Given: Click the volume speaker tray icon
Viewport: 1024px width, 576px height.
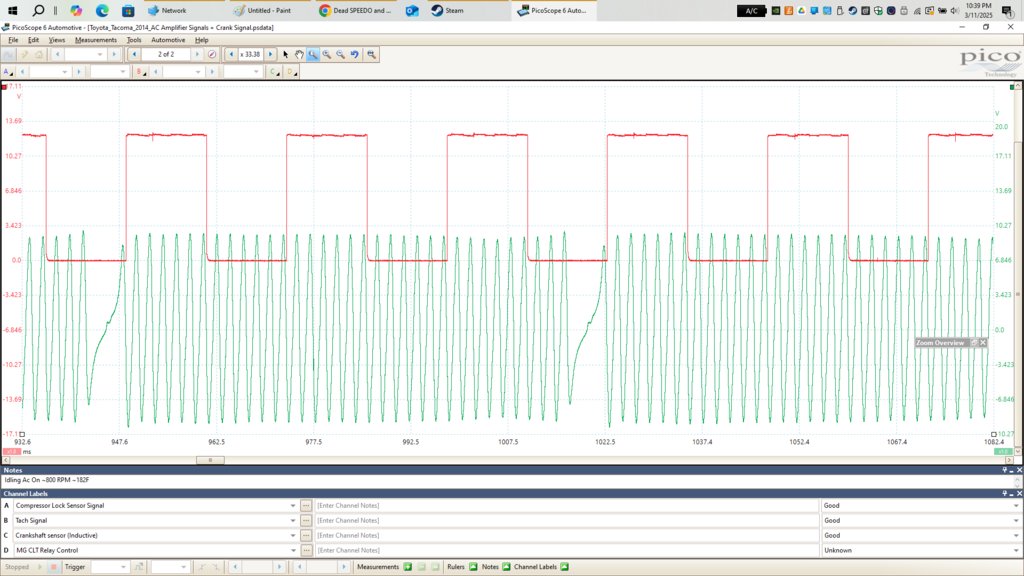Looking at the screenshot, I should [955, 10].
